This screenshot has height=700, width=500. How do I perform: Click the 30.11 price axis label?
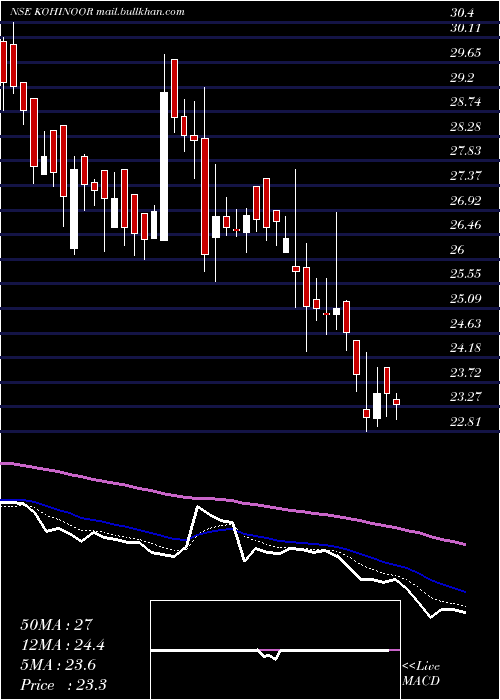point(465,28)
